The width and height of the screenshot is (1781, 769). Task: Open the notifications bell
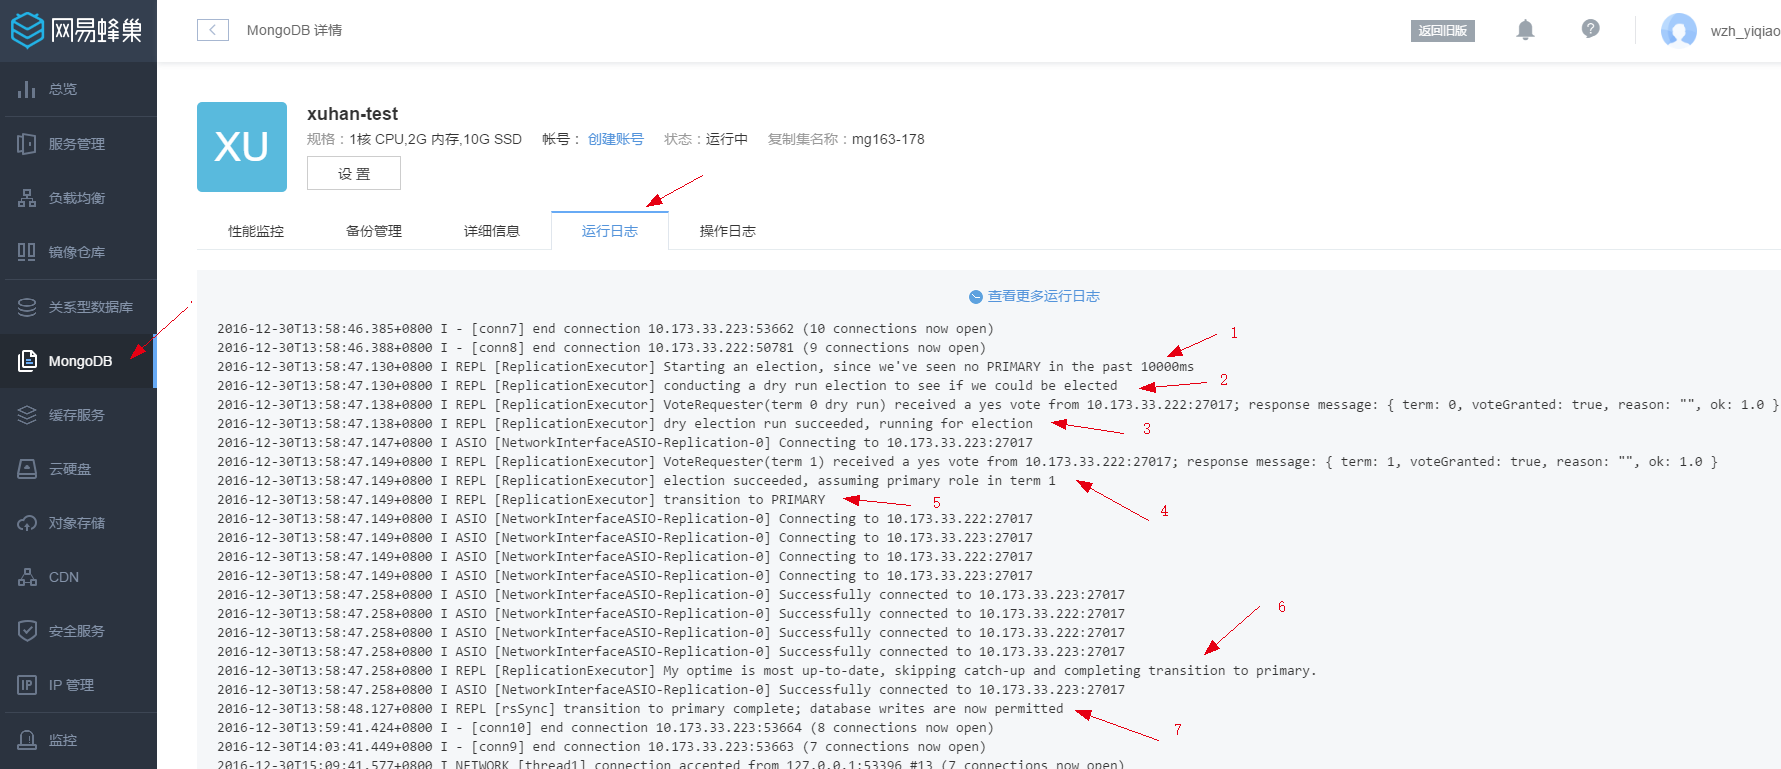click(1525, 30)
